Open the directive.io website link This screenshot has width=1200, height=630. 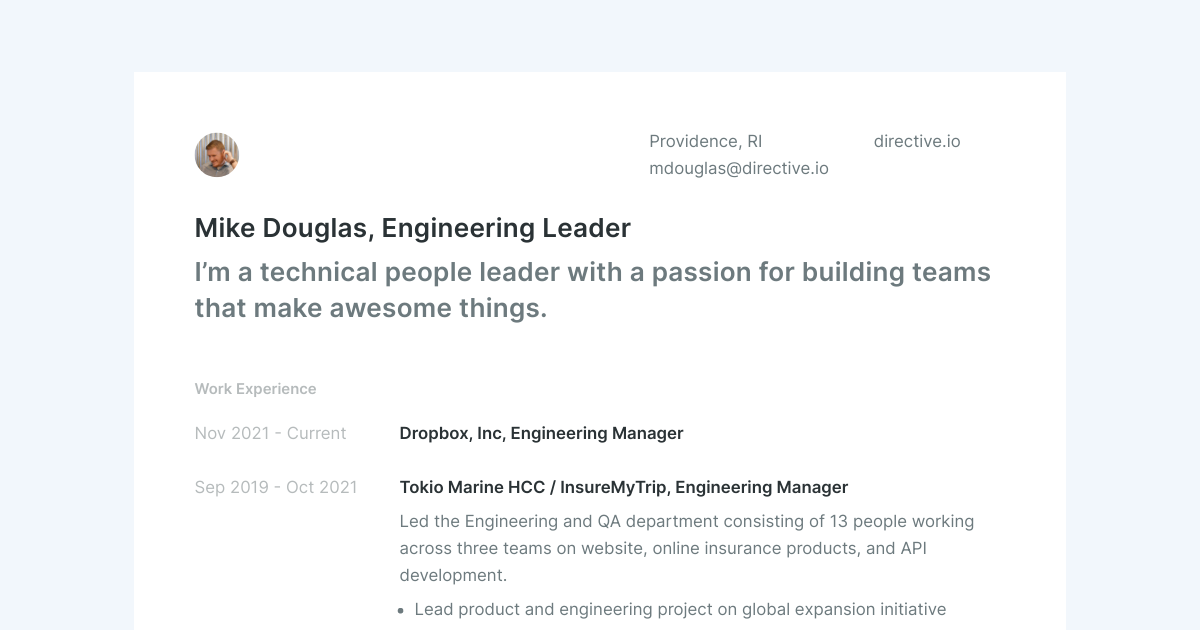pyautogui.click(x=916, y=141)
